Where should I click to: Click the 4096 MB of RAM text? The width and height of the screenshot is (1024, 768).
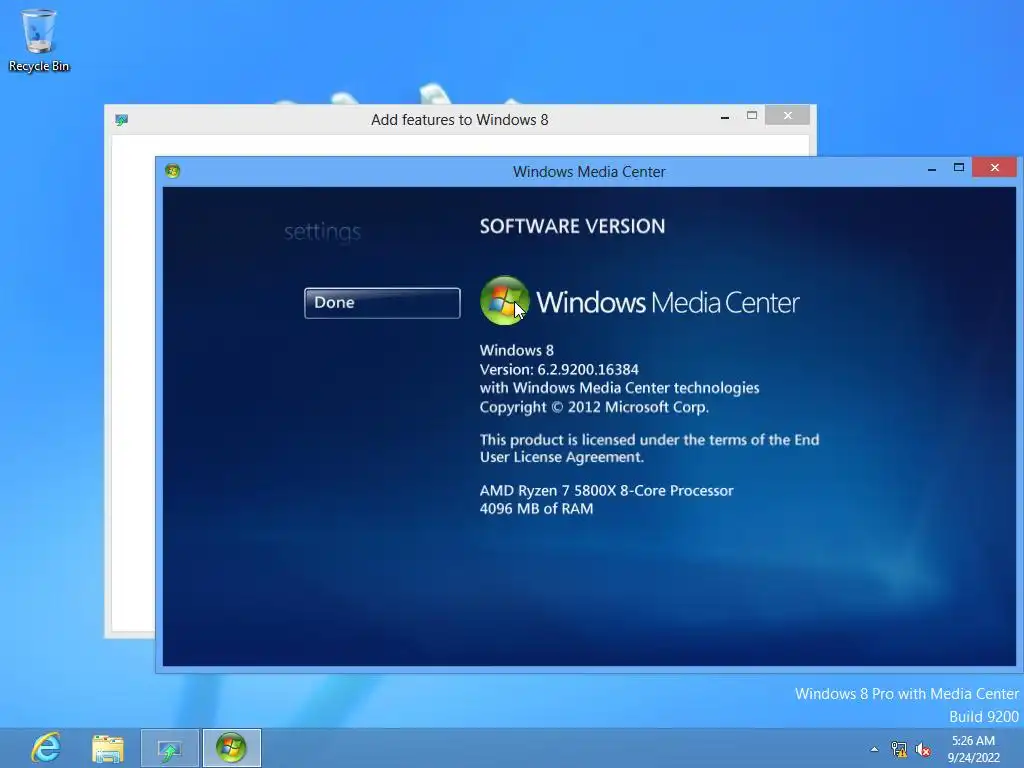click(536, 509)
